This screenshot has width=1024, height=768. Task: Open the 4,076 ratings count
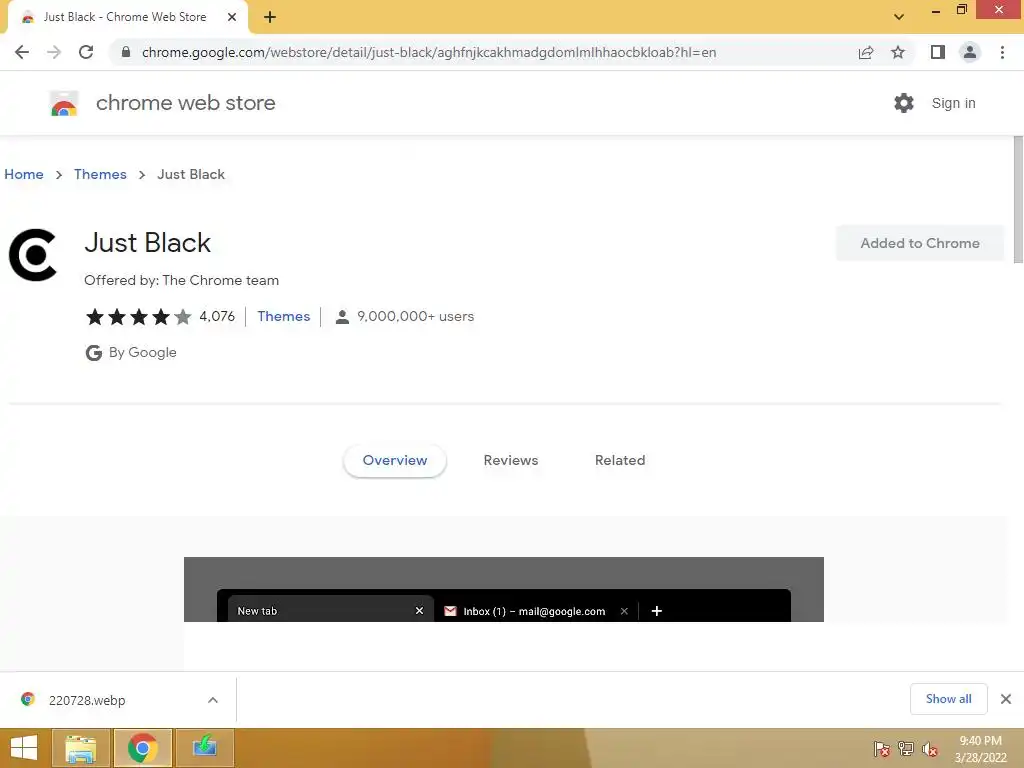pos(217,316)
